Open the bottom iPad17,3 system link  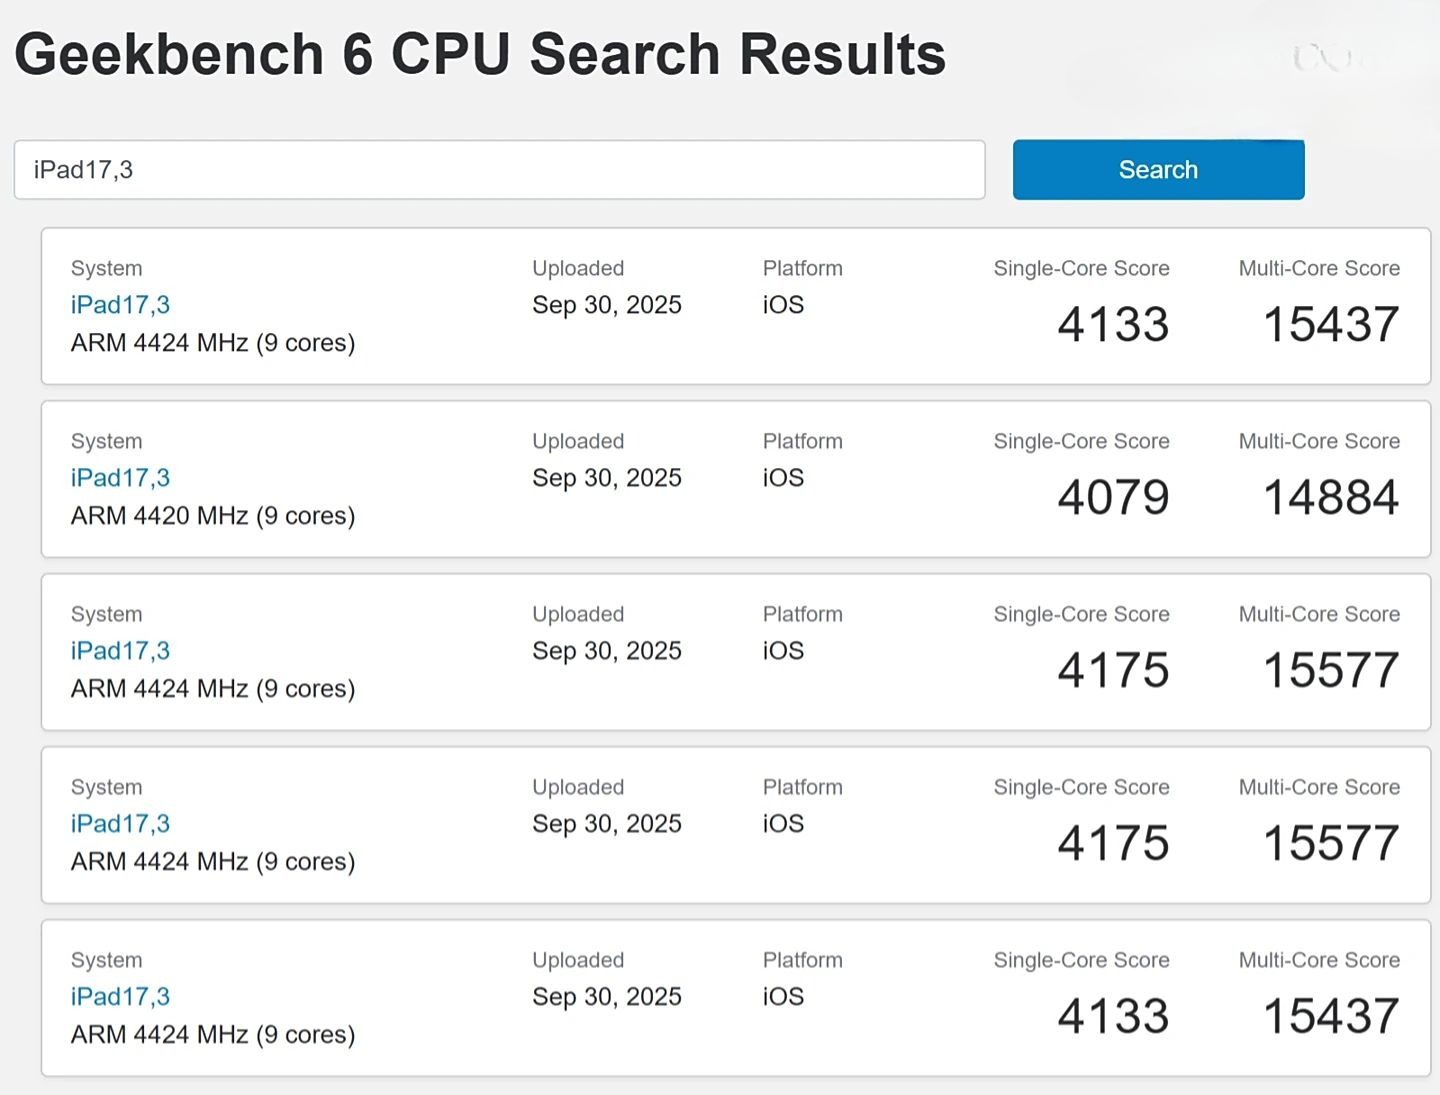coord(120,996)
